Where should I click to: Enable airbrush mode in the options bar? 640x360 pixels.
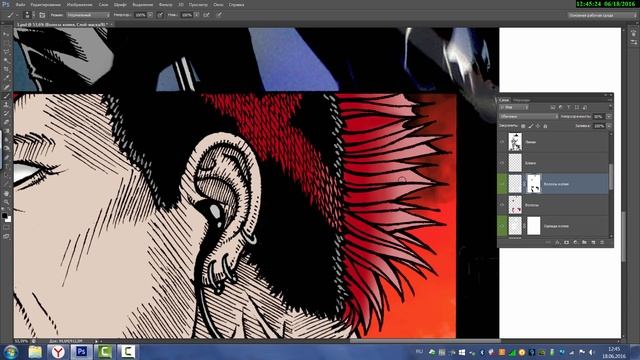(207, 15)
